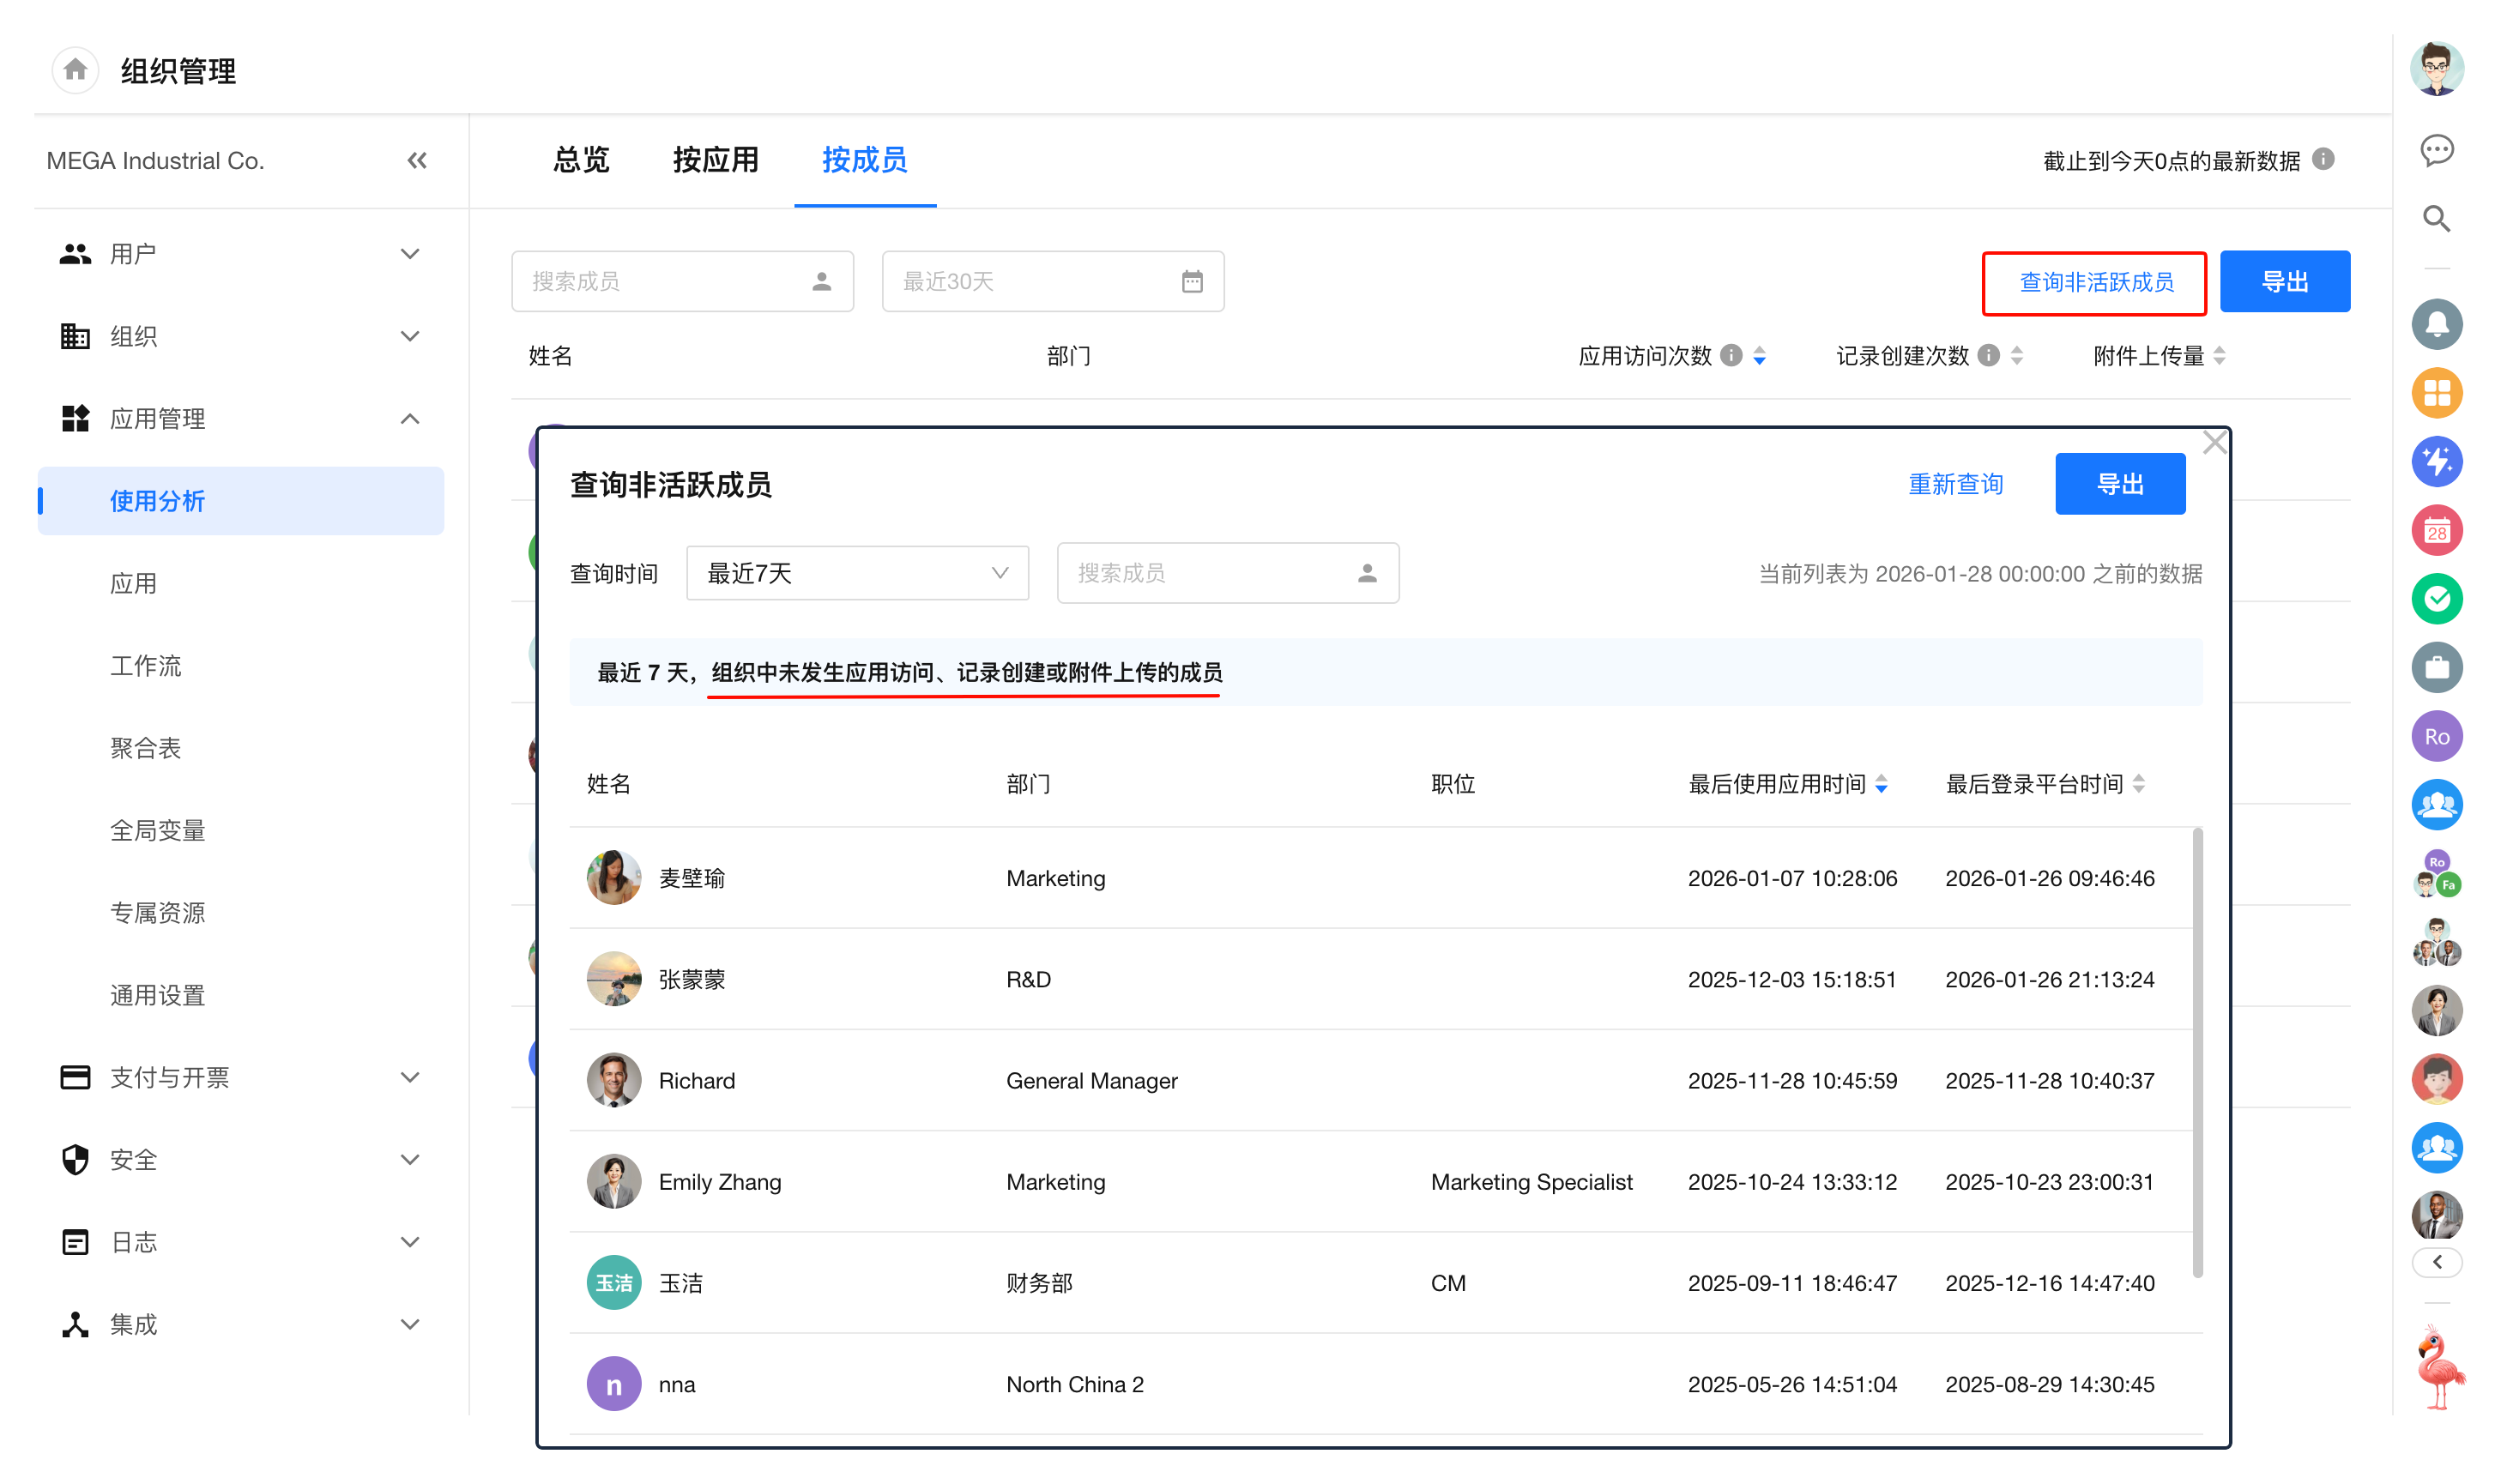Switch to the 总览 tab
This screenshot has width=2507, height=1484.
(x=581, y=160)
